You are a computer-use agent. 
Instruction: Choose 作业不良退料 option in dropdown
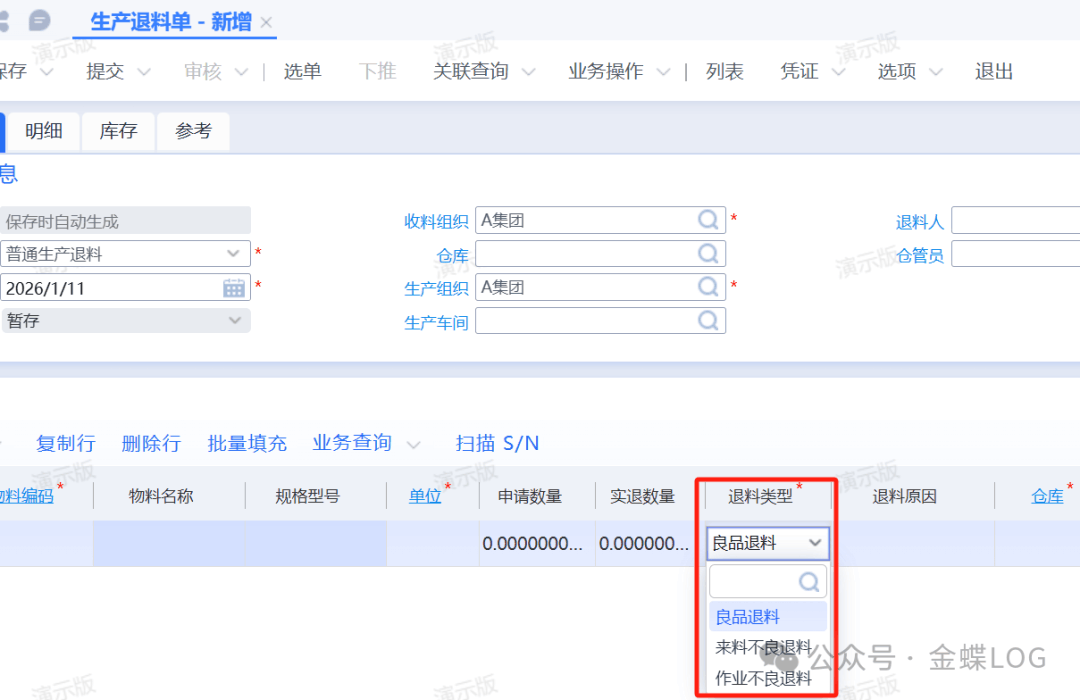pyautogui.click(x=763, y=678)
